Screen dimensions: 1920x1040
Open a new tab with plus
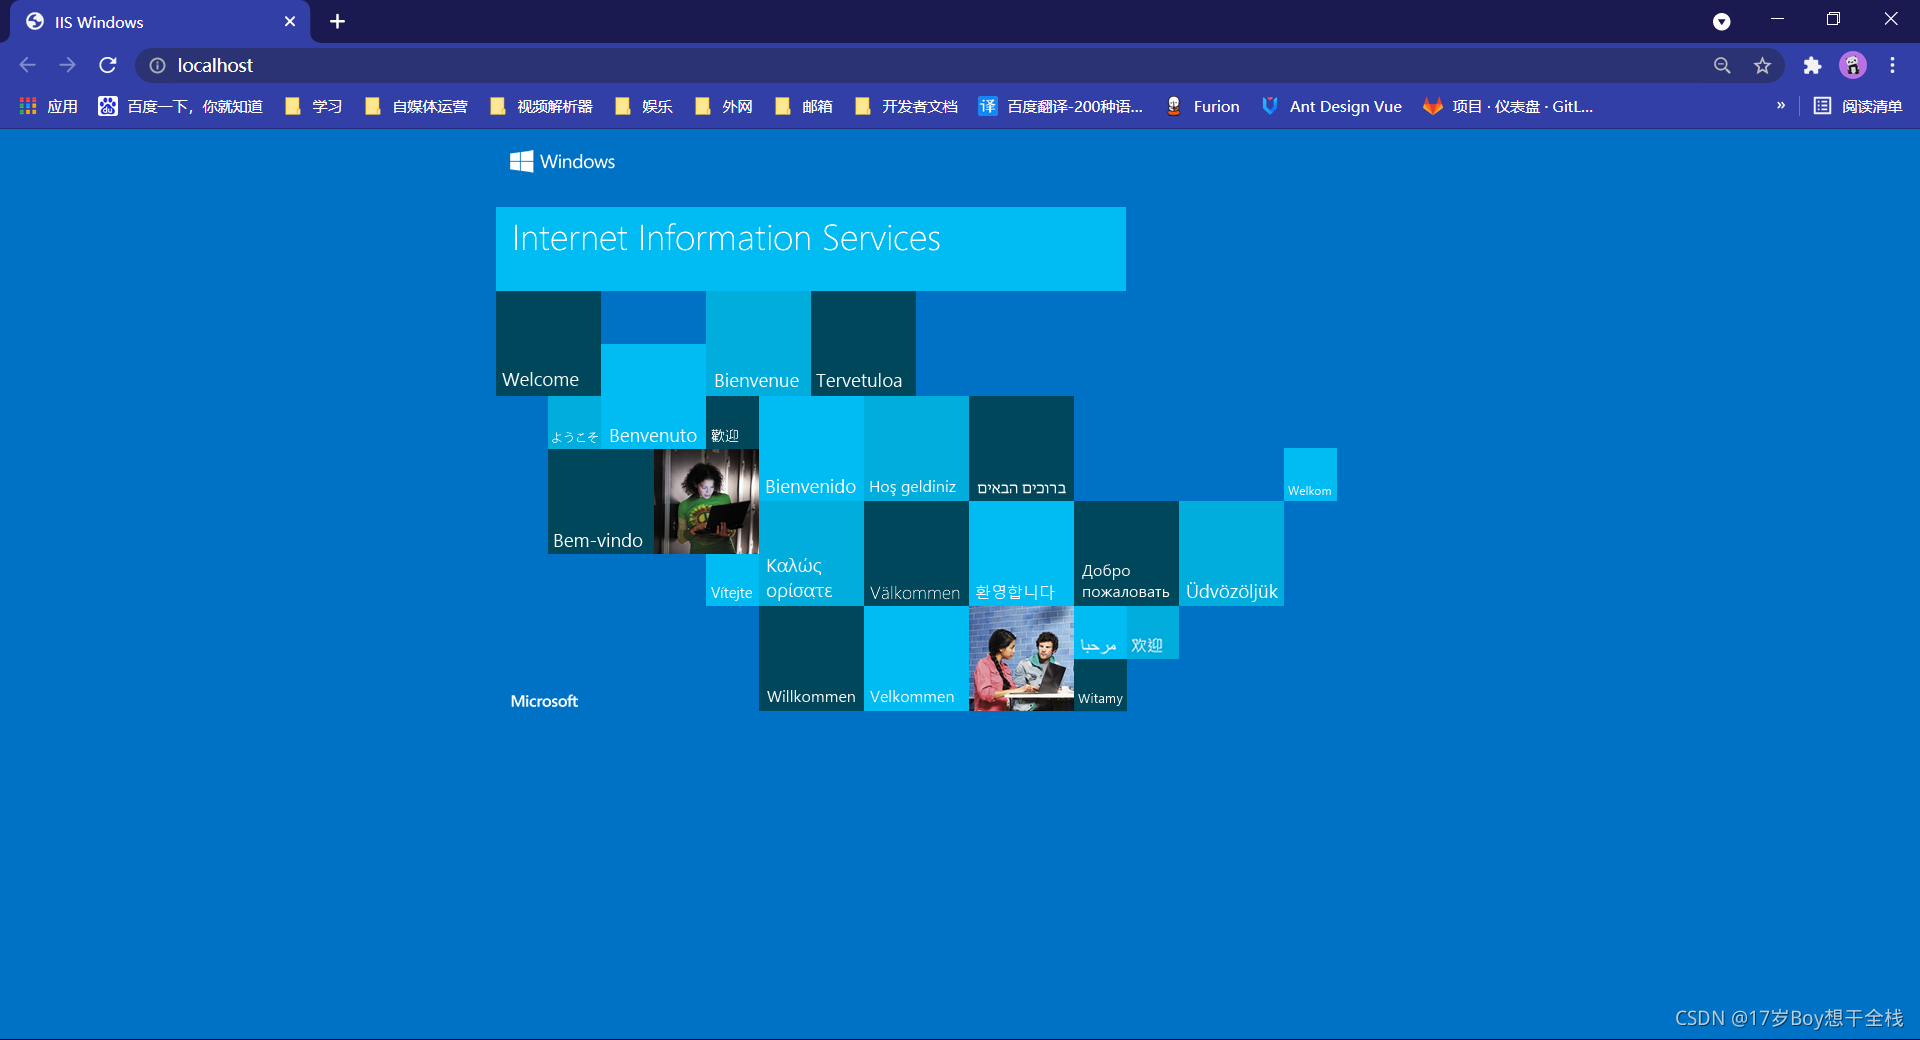pyautogui.click(x=337, y=21)
